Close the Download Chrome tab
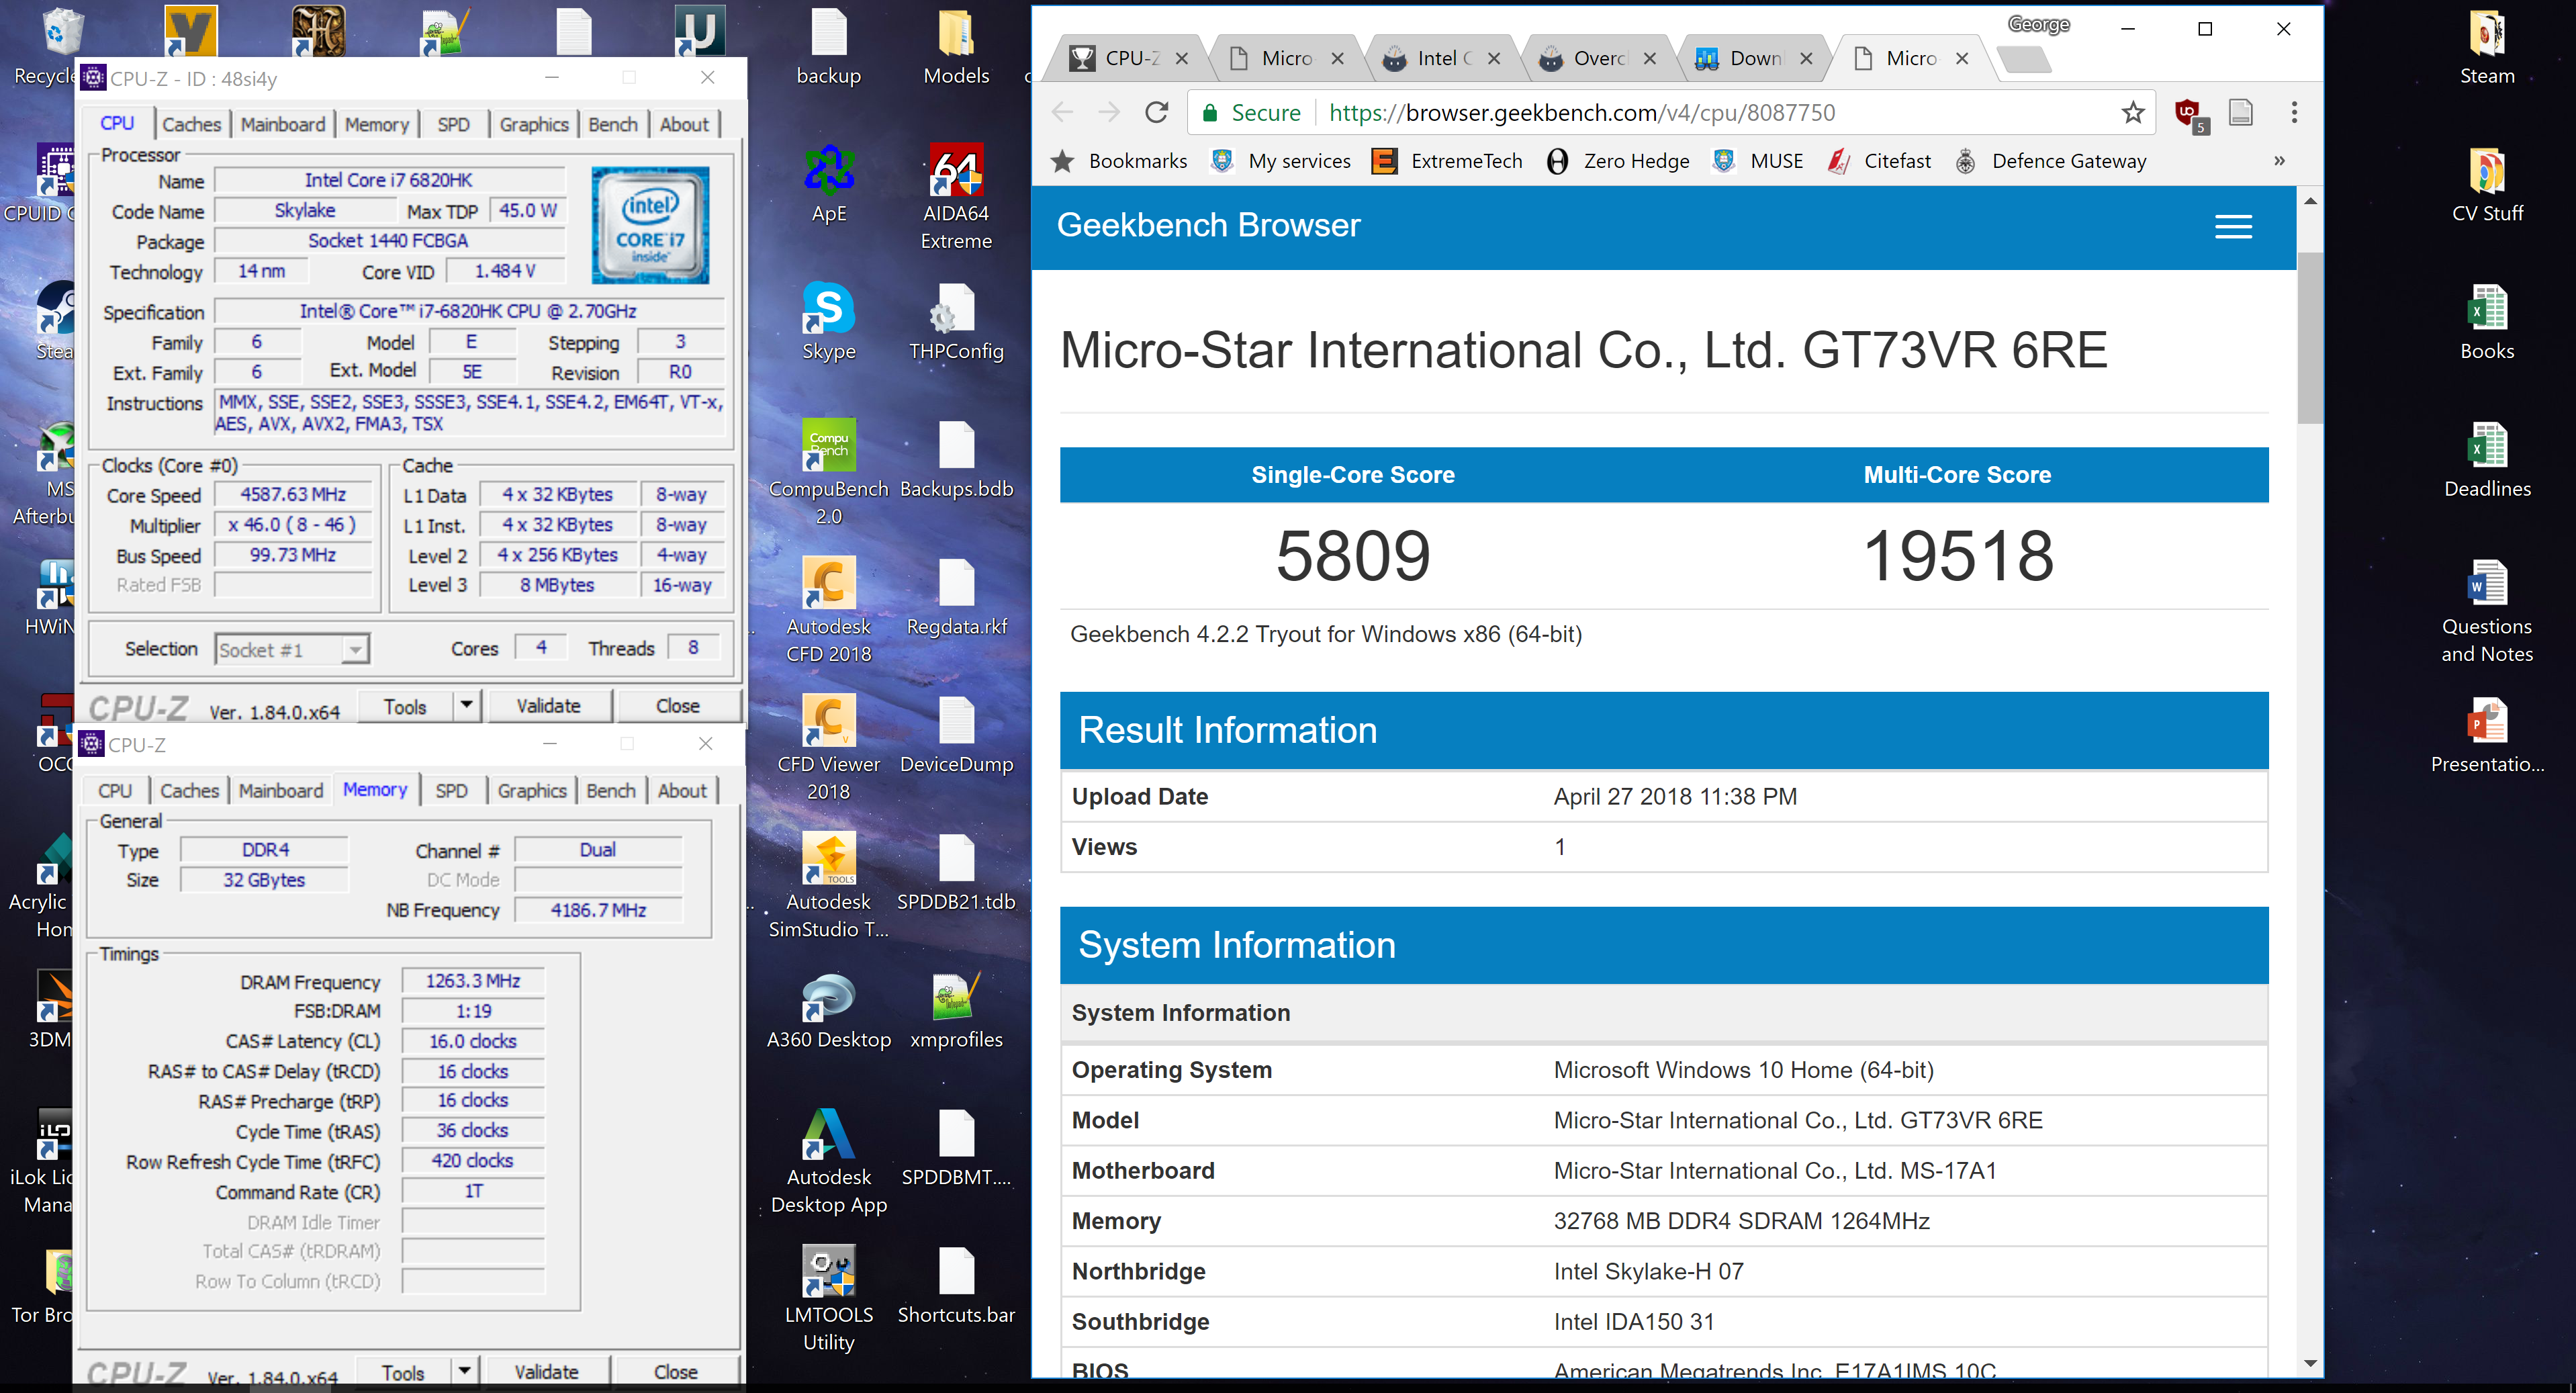The image size is (2576, 1393). [x=1806, y=59]
